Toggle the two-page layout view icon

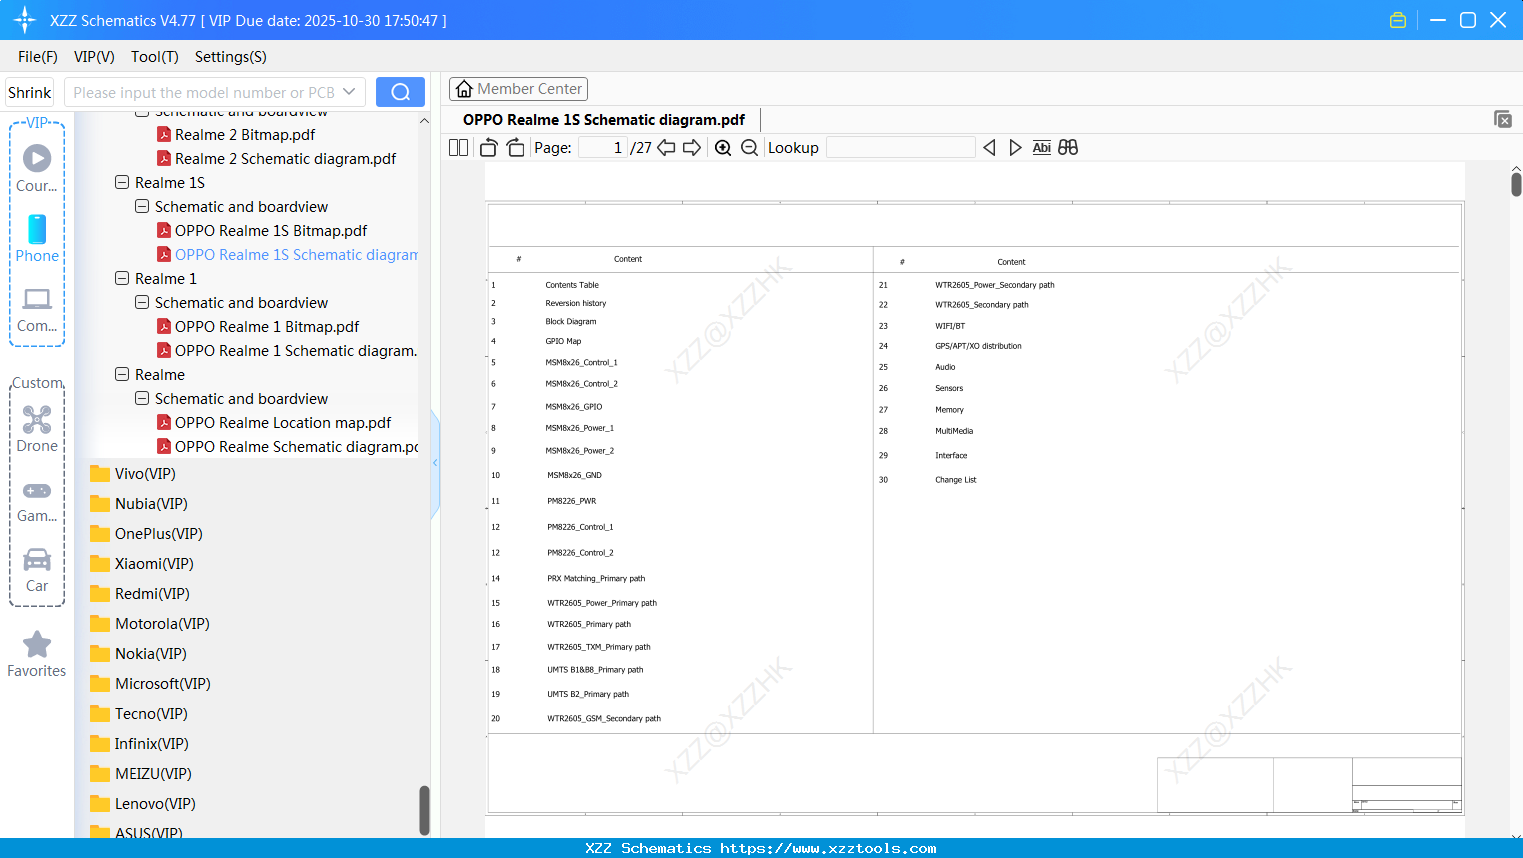(458, 148)
